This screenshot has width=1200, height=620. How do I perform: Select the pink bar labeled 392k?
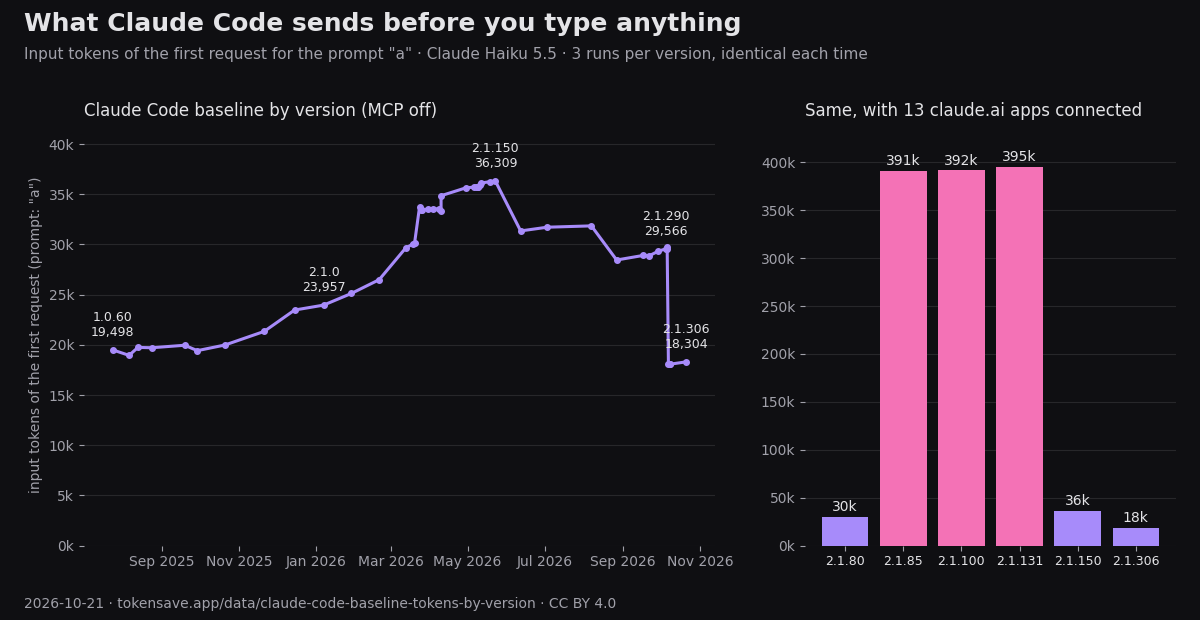961,358
